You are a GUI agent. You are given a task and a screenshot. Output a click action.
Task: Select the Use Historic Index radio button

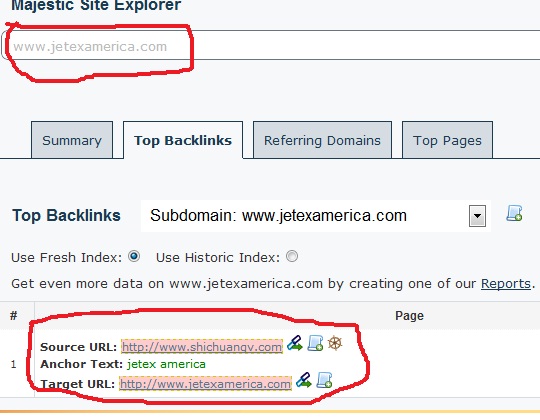[x=292, y=256]
